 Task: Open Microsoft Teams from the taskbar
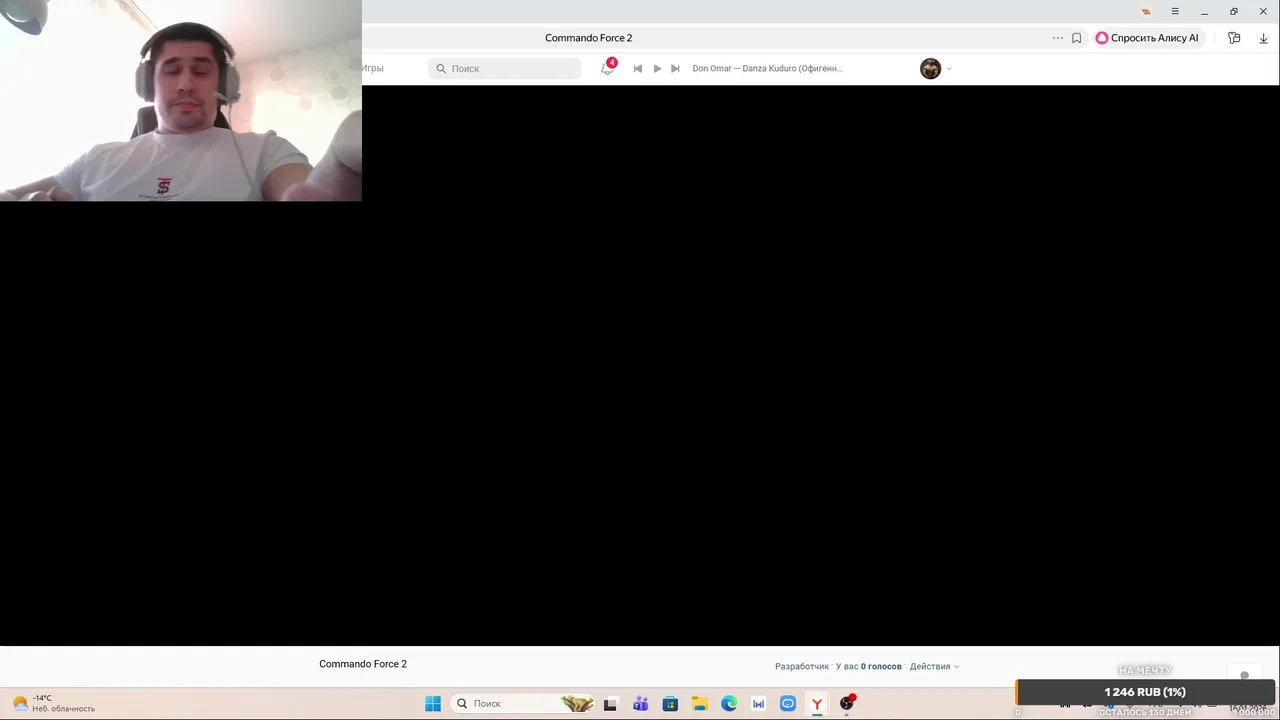pos(640,703)
